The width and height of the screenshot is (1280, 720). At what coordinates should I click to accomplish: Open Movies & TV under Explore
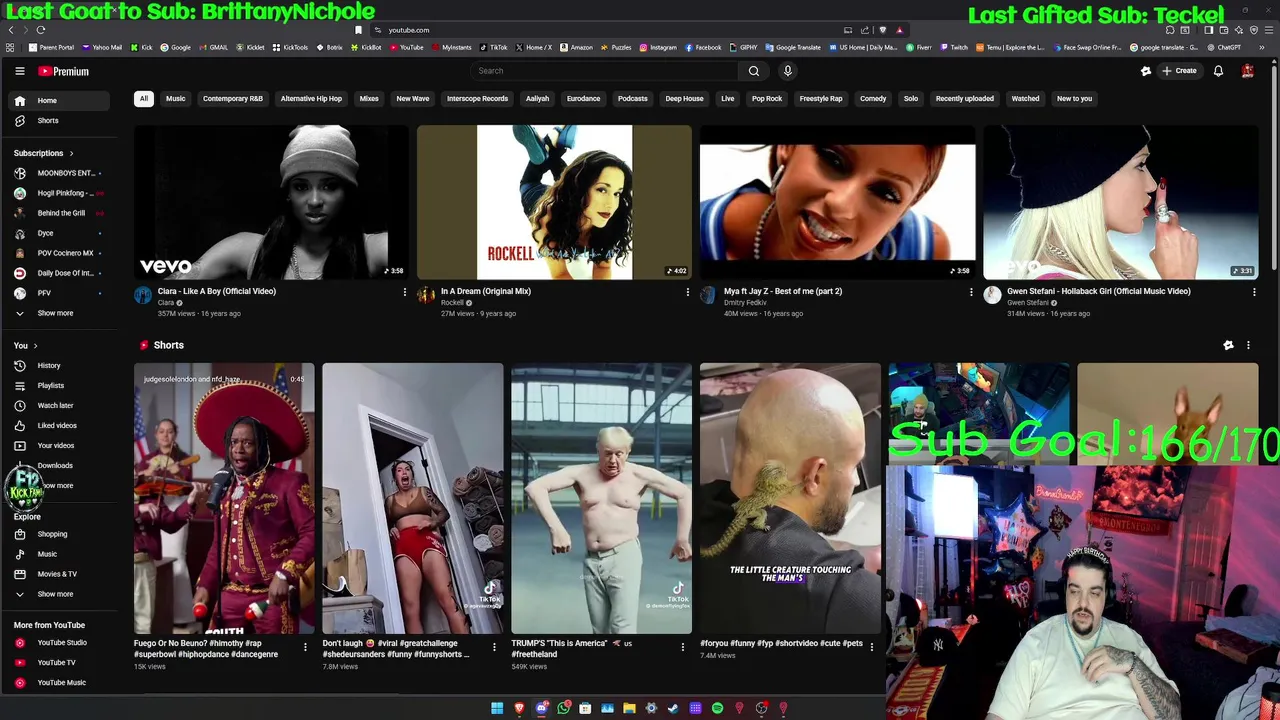pyautogui.click(x=59, y=574)
